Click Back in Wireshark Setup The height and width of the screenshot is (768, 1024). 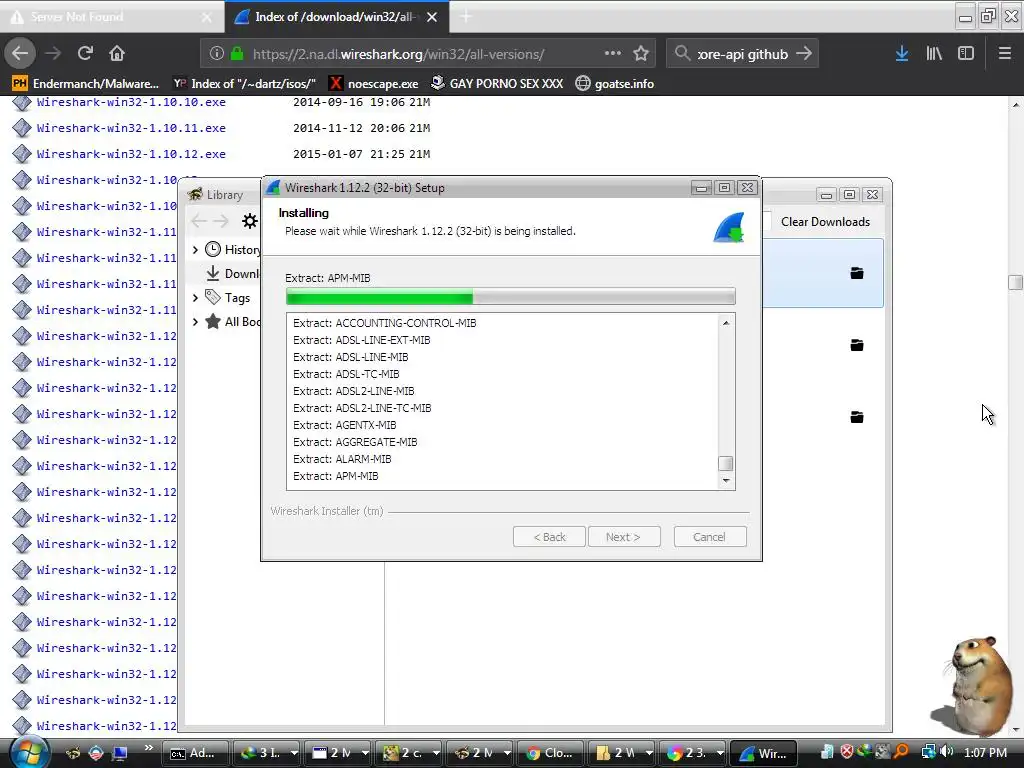tap(549, 537)
